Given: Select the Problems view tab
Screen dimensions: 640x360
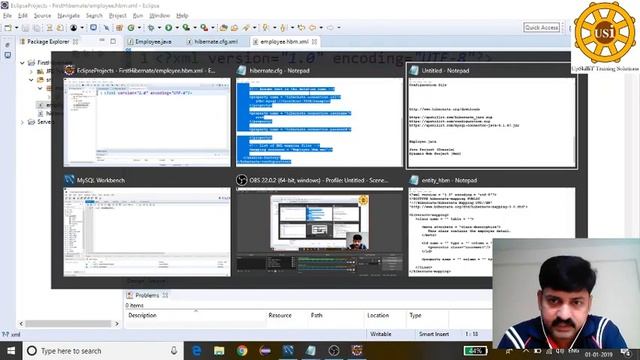Looking at the screenshot, I should [x=147, y=295].
